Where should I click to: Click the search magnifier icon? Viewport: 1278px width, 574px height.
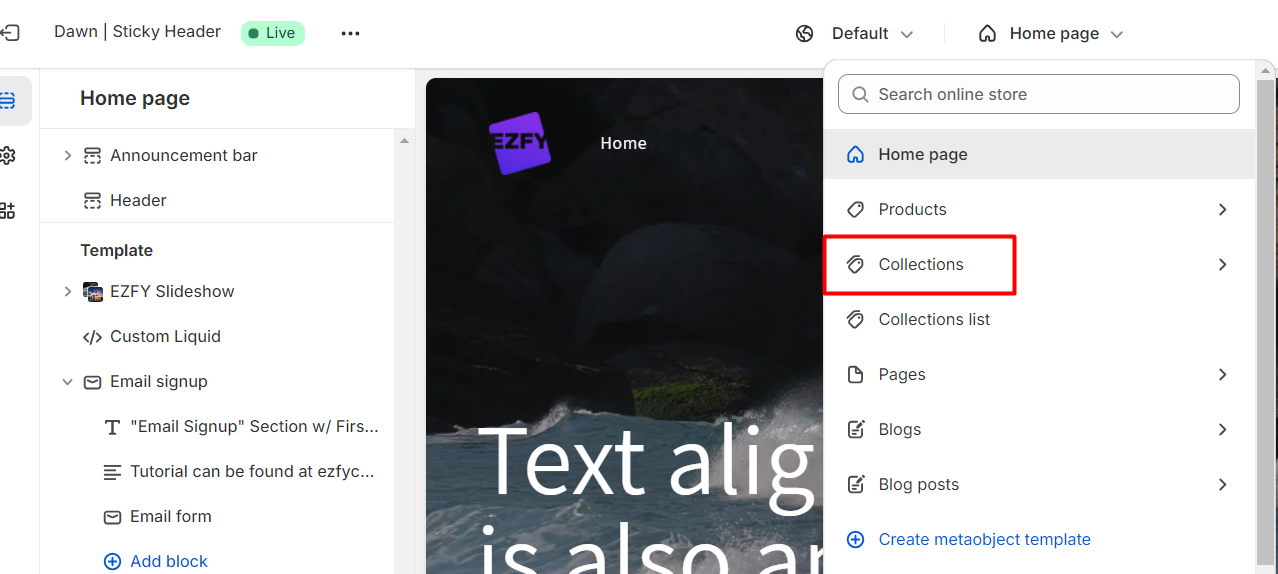[860, 94]
